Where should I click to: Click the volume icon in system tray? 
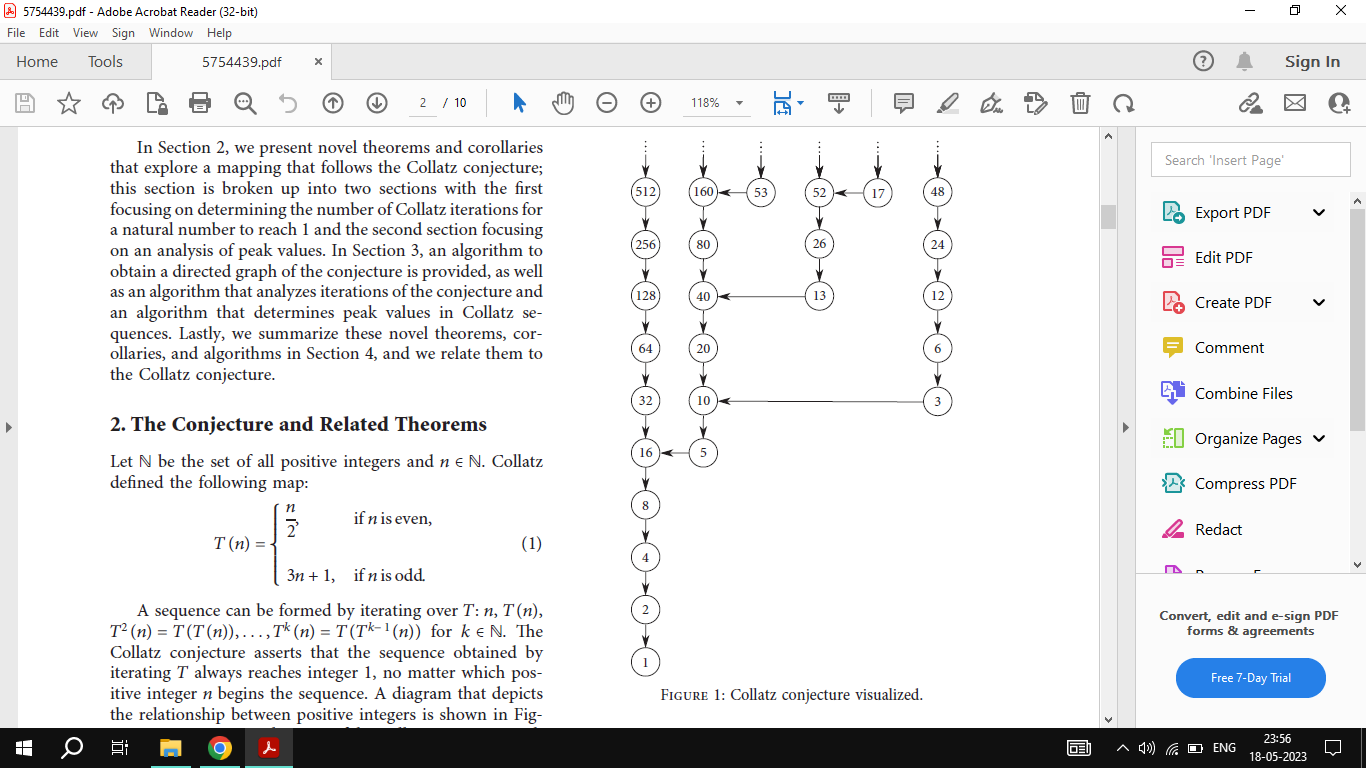click(1147, 747)
